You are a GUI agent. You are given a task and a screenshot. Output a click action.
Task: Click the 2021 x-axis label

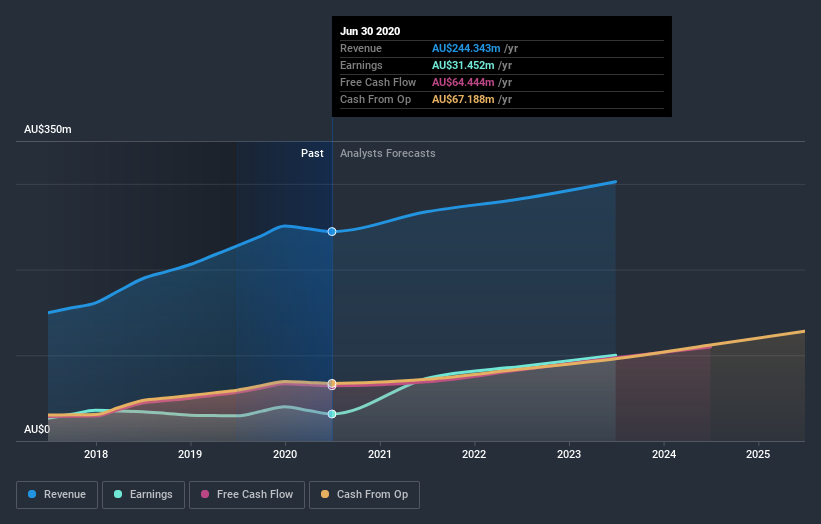pyautogui.click(x=380, y=454)
